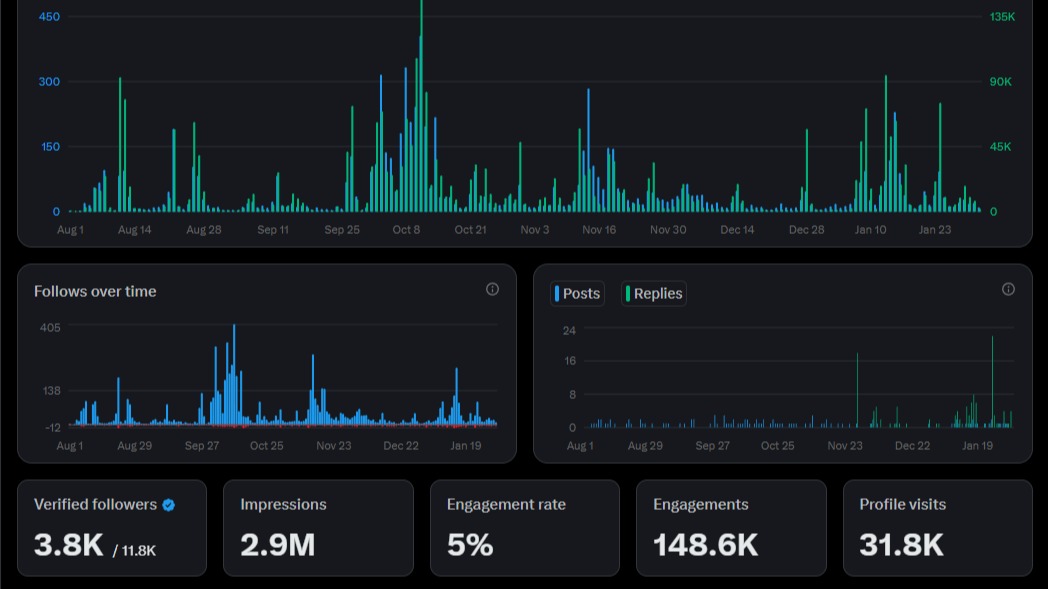Click the Jan 23 label on top chart axis

[x=934, y=230]
